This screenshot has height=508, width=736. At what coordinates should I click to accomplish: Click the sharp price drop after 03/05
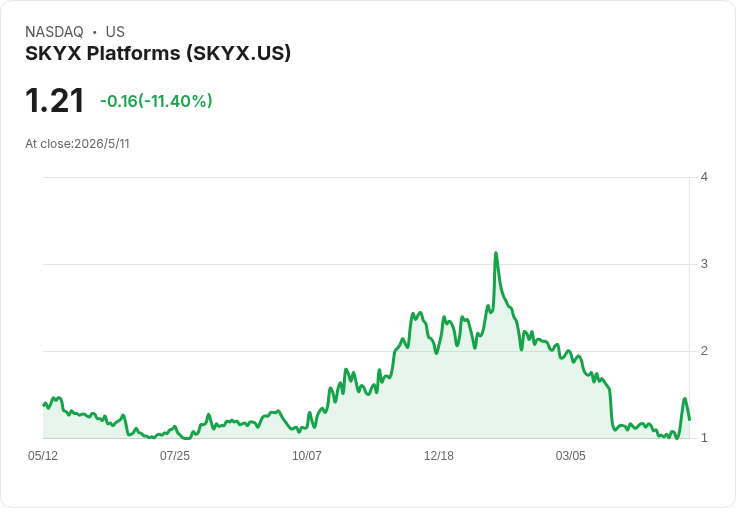(611, 408)
